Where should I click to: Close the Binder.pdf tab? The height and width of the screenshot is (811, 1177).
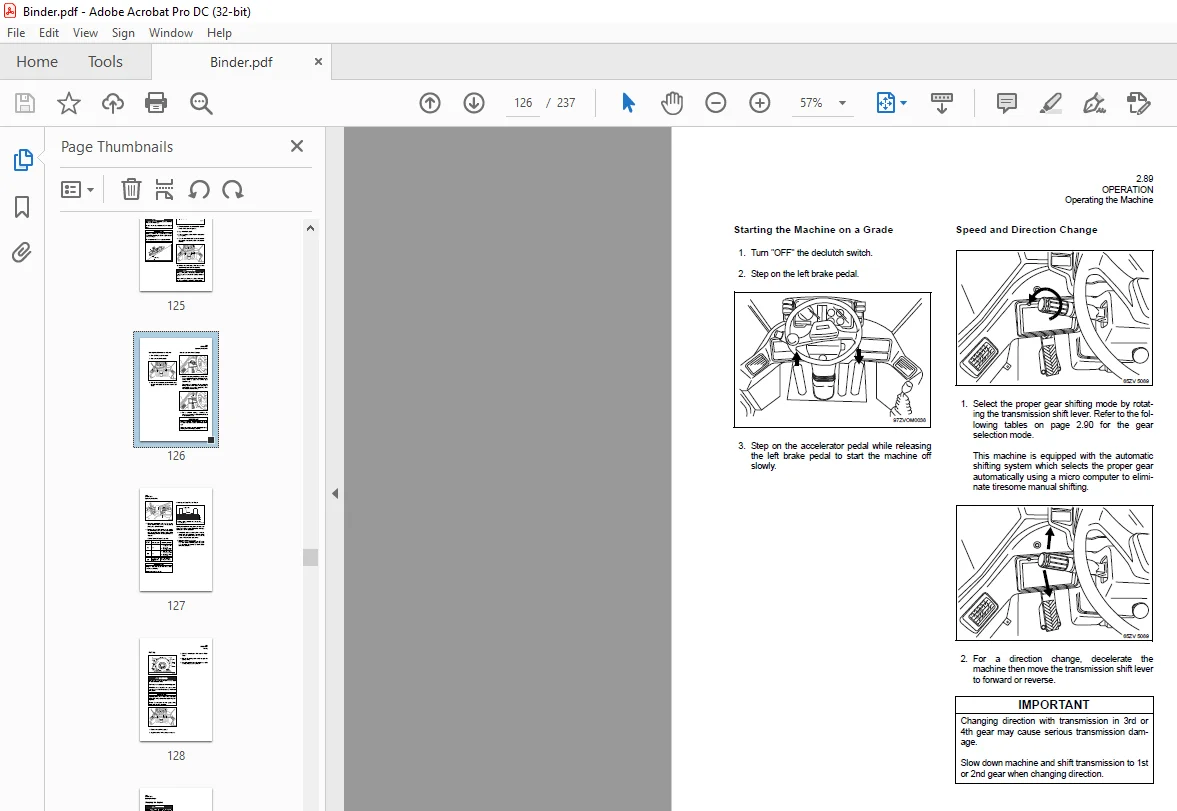(318, 62)
